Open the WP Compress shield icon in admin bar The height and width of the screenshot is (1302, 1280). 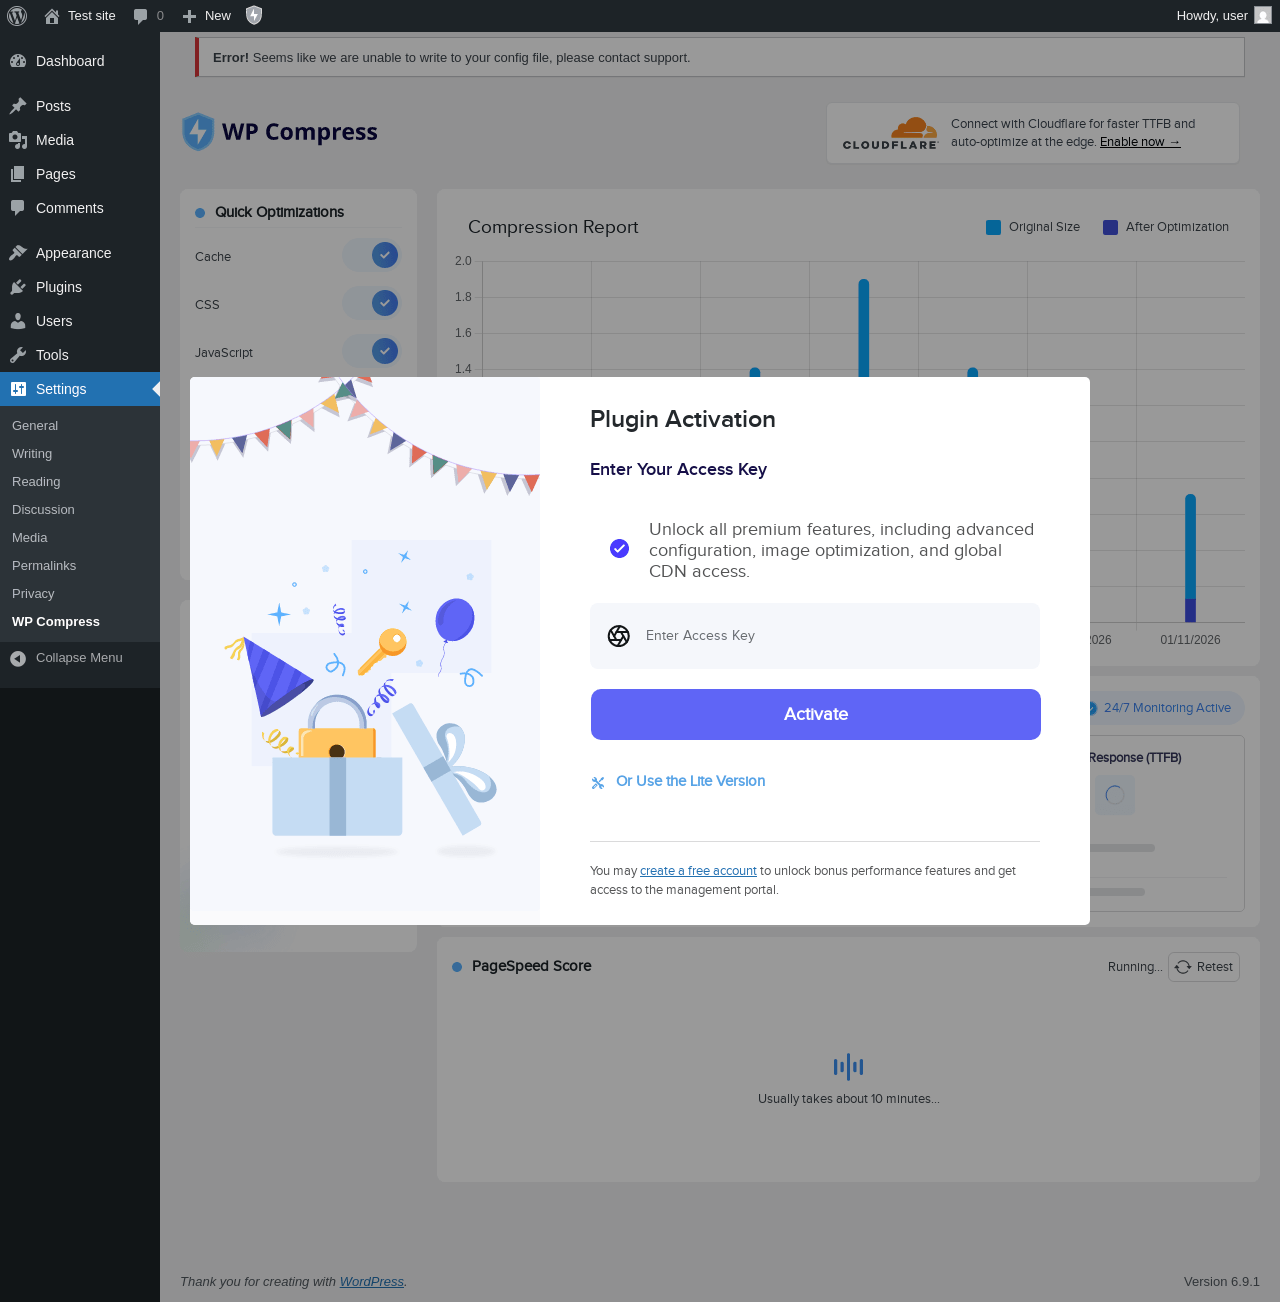click(254, 15)
